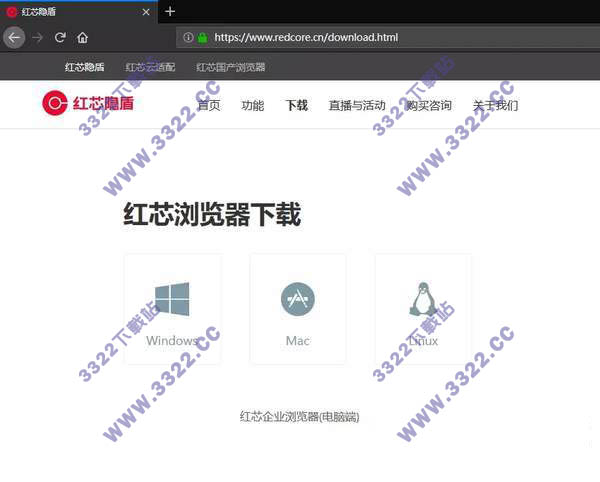The image size is (600, 482).
Task: Open 购买咨询 navigation item
Action: [x=429, y=106]
